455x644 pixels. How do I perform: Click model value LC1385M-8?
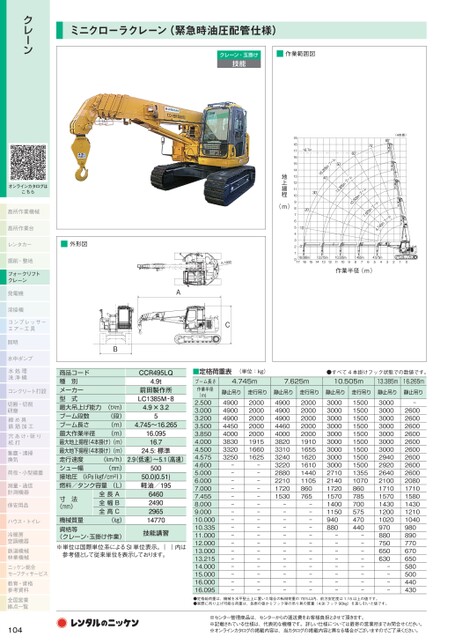[x=156, y=398]
